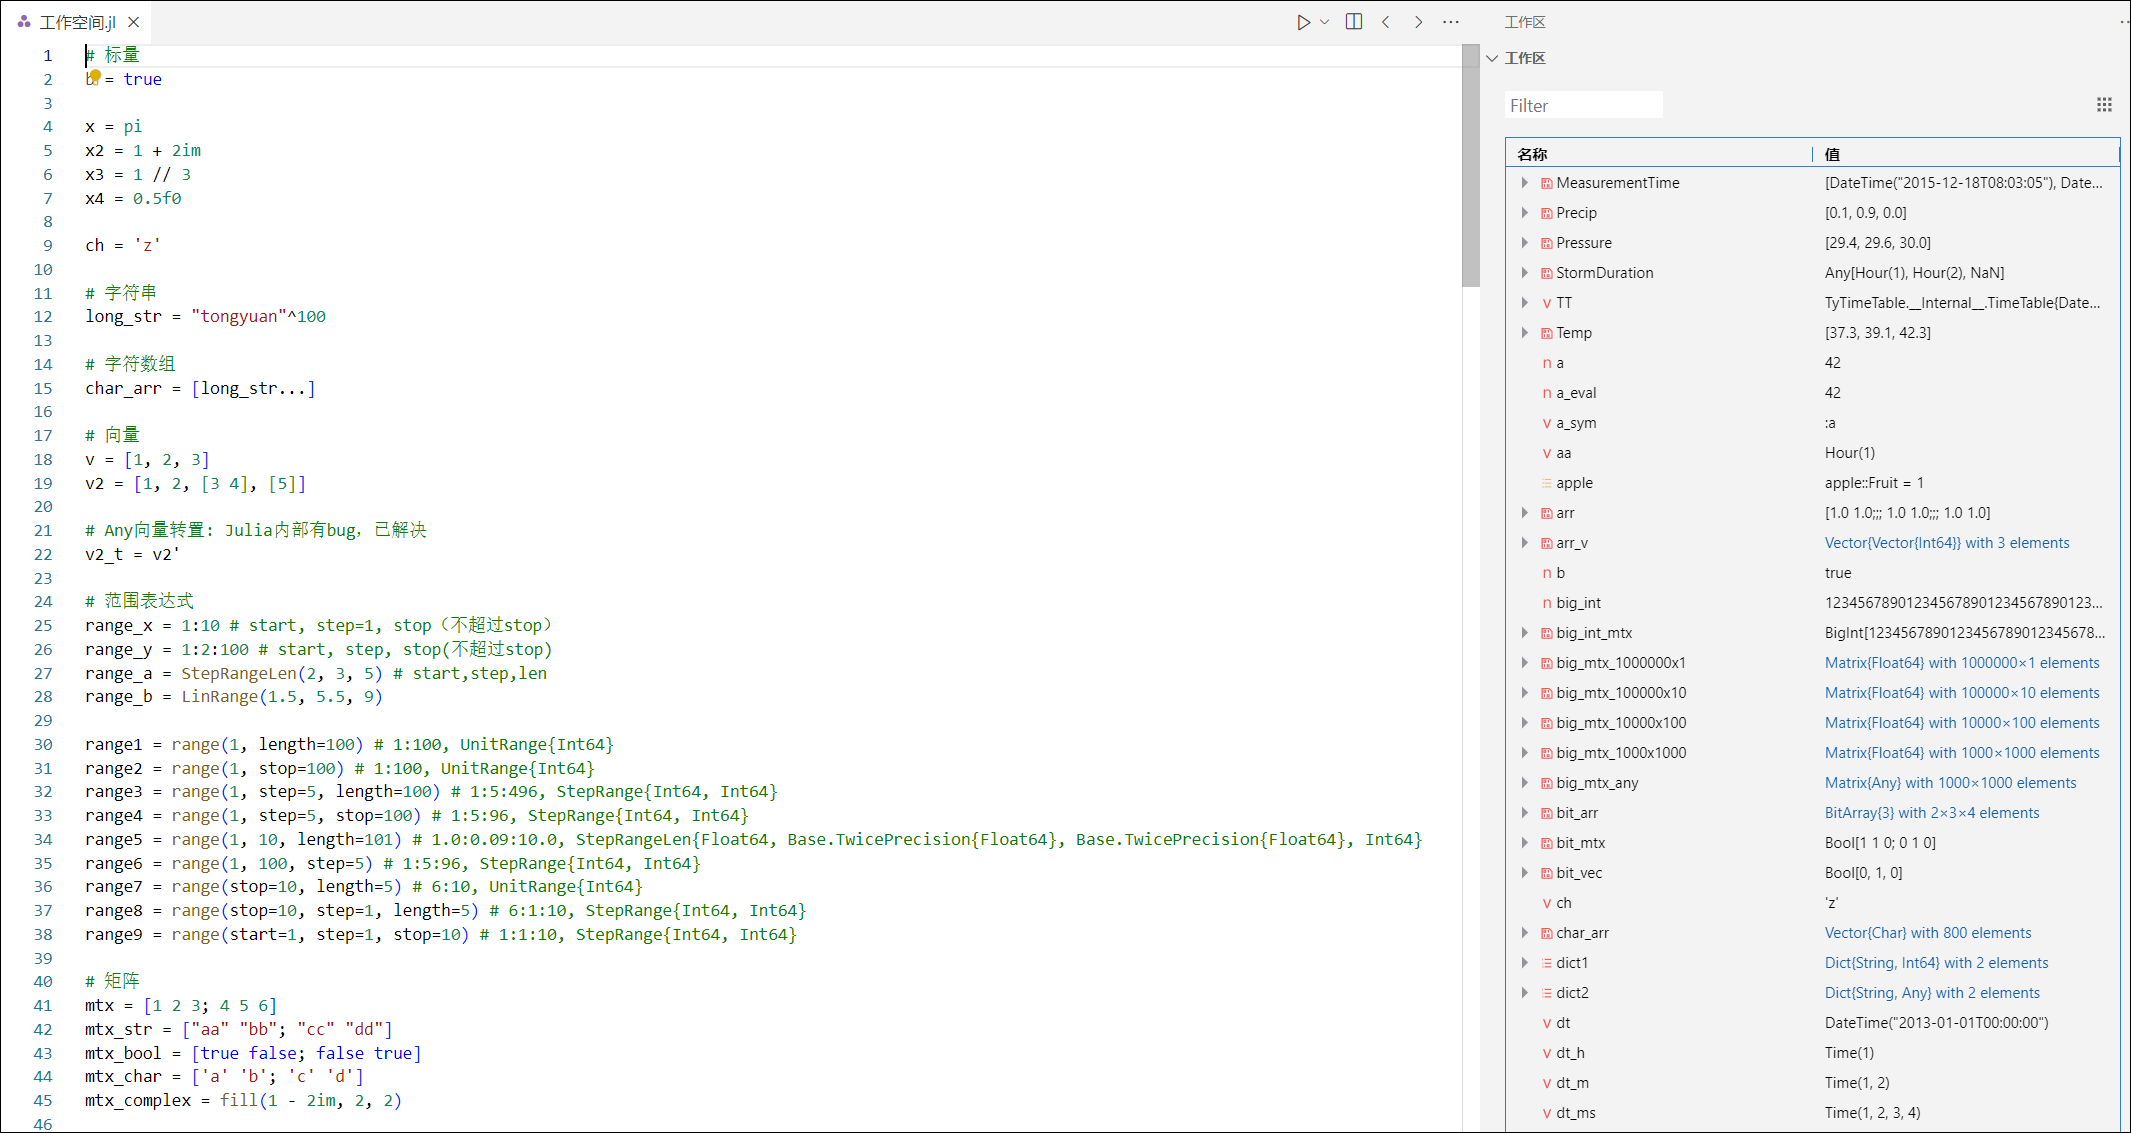This screenshot has height=1133, width=2131.
Task: Expand the dict1 tree item
Action: point(1525,963)
